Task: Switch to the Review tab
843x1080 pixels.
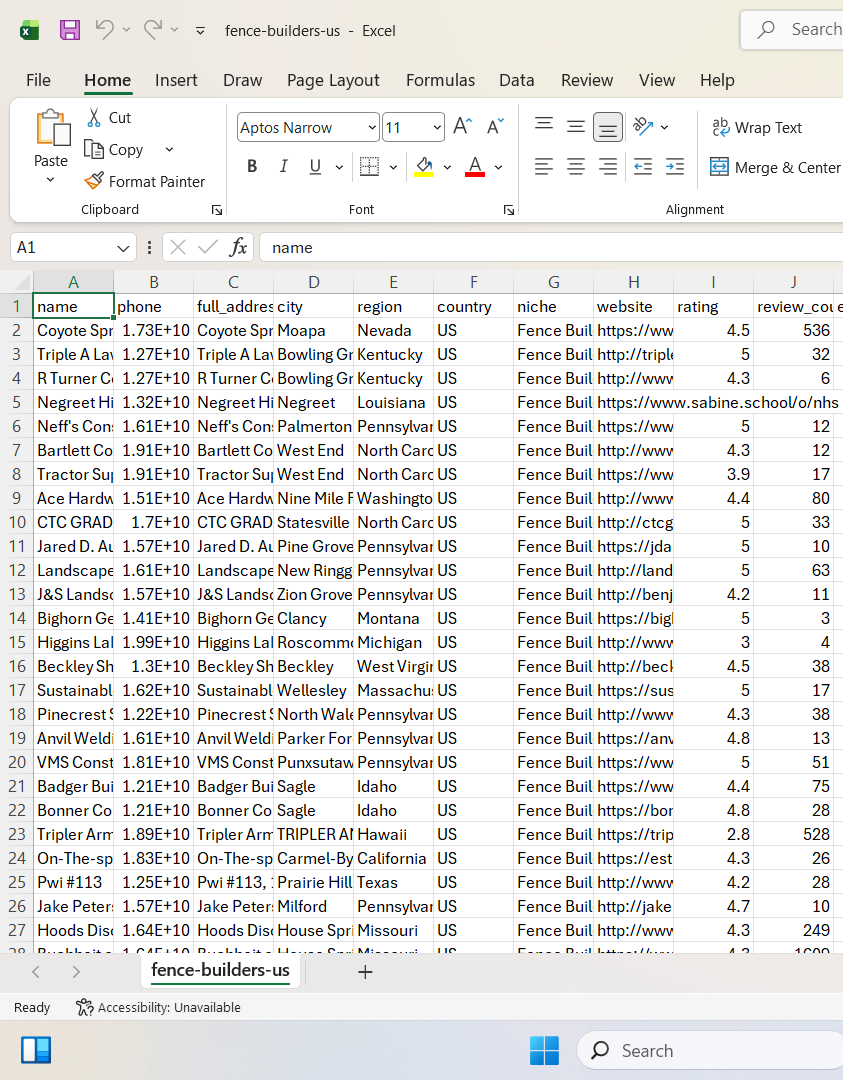Action: tap(587, 80)
